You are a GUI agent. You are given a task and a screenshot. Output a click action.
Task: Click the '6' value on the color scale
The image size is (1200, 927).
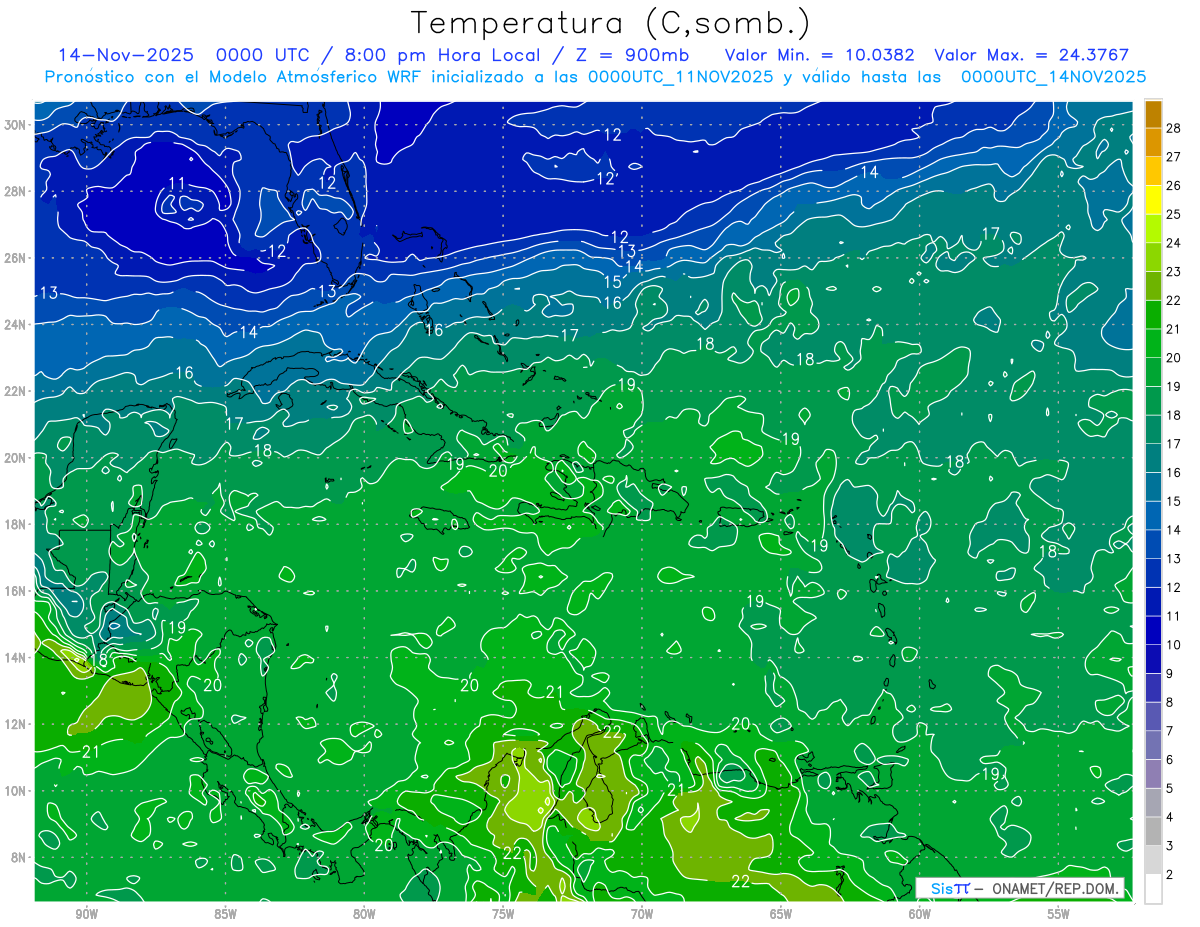coord(1170,760)
